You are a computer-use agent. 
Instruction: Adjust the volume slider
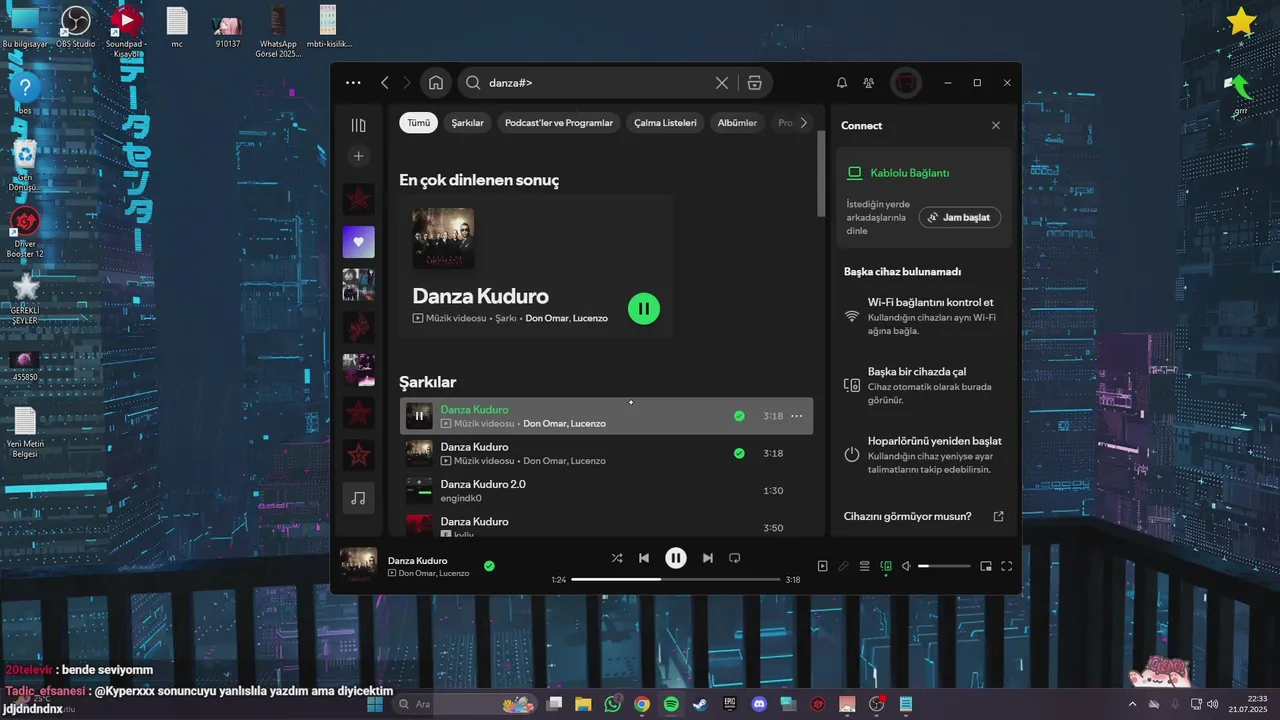[943, 566]
